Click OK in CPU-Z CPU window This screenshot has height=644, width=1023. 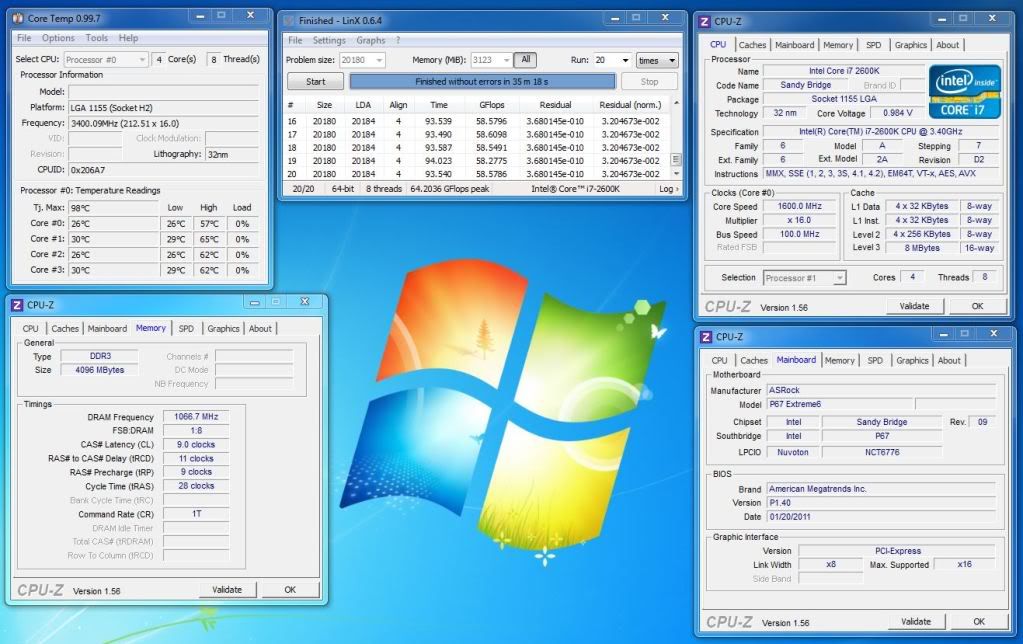(977, 306)
